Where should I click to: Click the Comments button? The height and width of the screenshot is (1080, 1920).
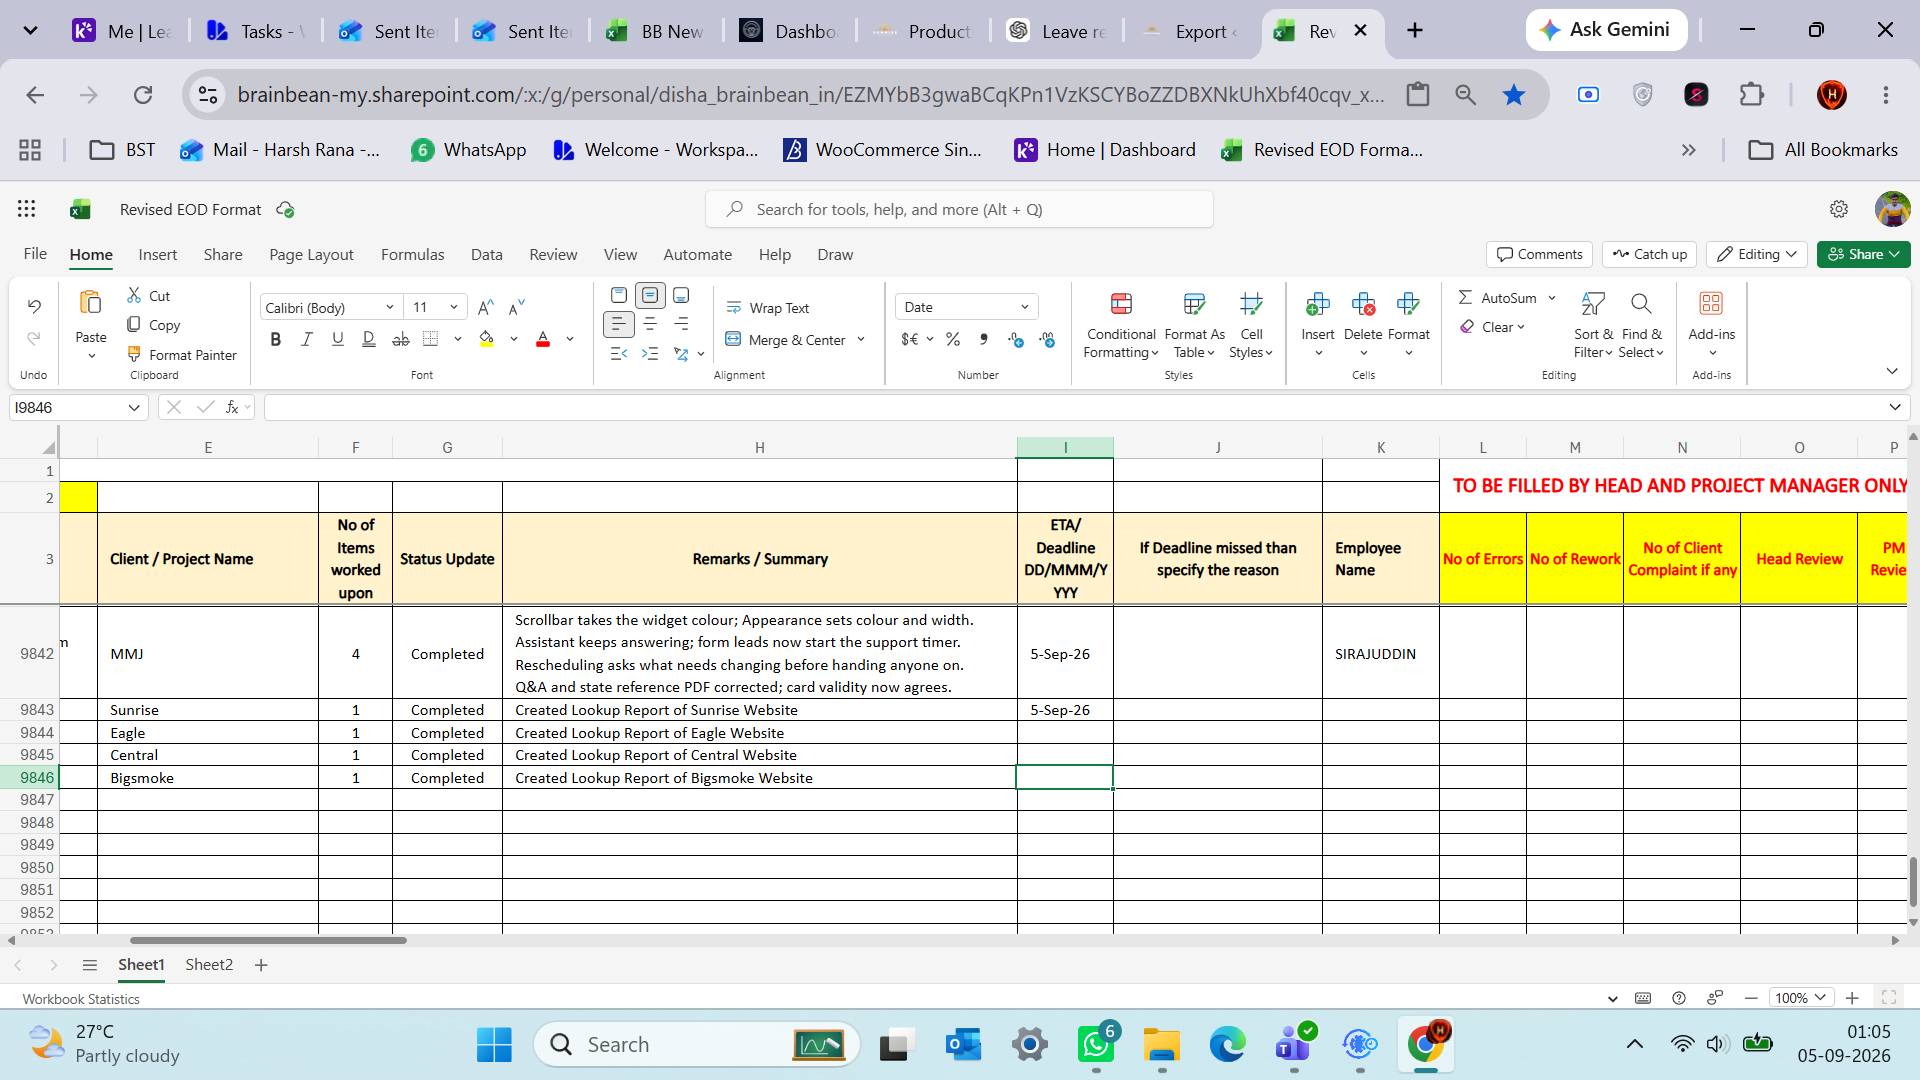pyautogui.click(x=1539, y=254)
